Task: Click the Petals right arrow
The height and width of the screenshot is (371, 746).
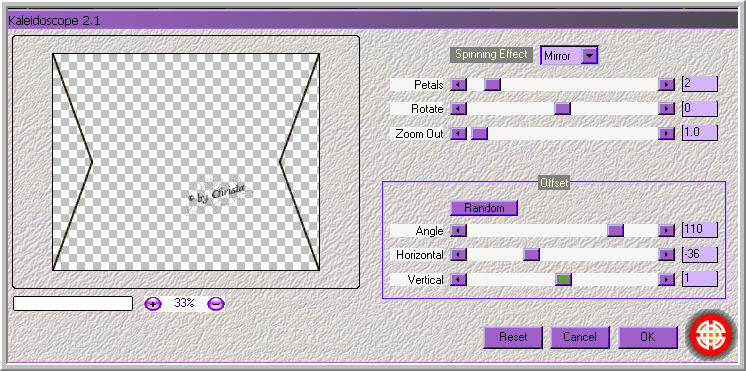Action: click(666, 85)
